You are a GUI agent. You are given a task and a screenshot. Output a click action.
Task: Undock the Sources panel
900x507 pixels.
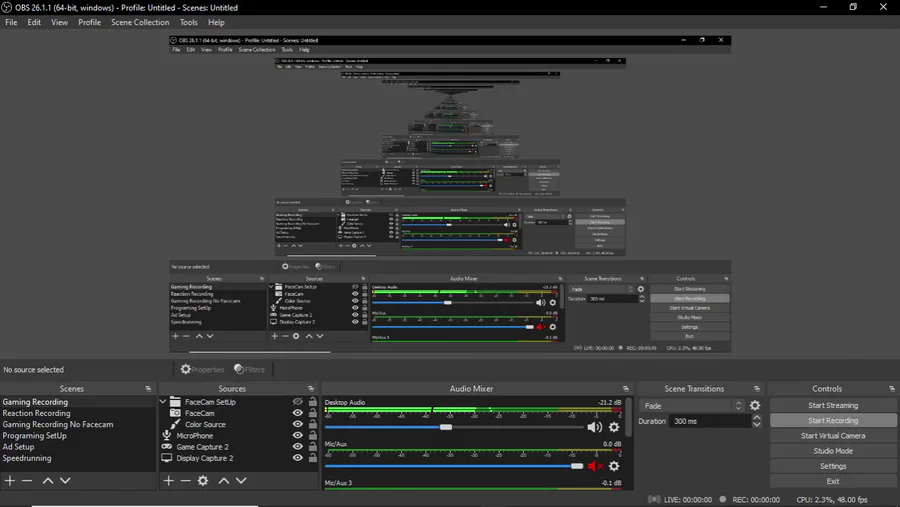(311, 389)
